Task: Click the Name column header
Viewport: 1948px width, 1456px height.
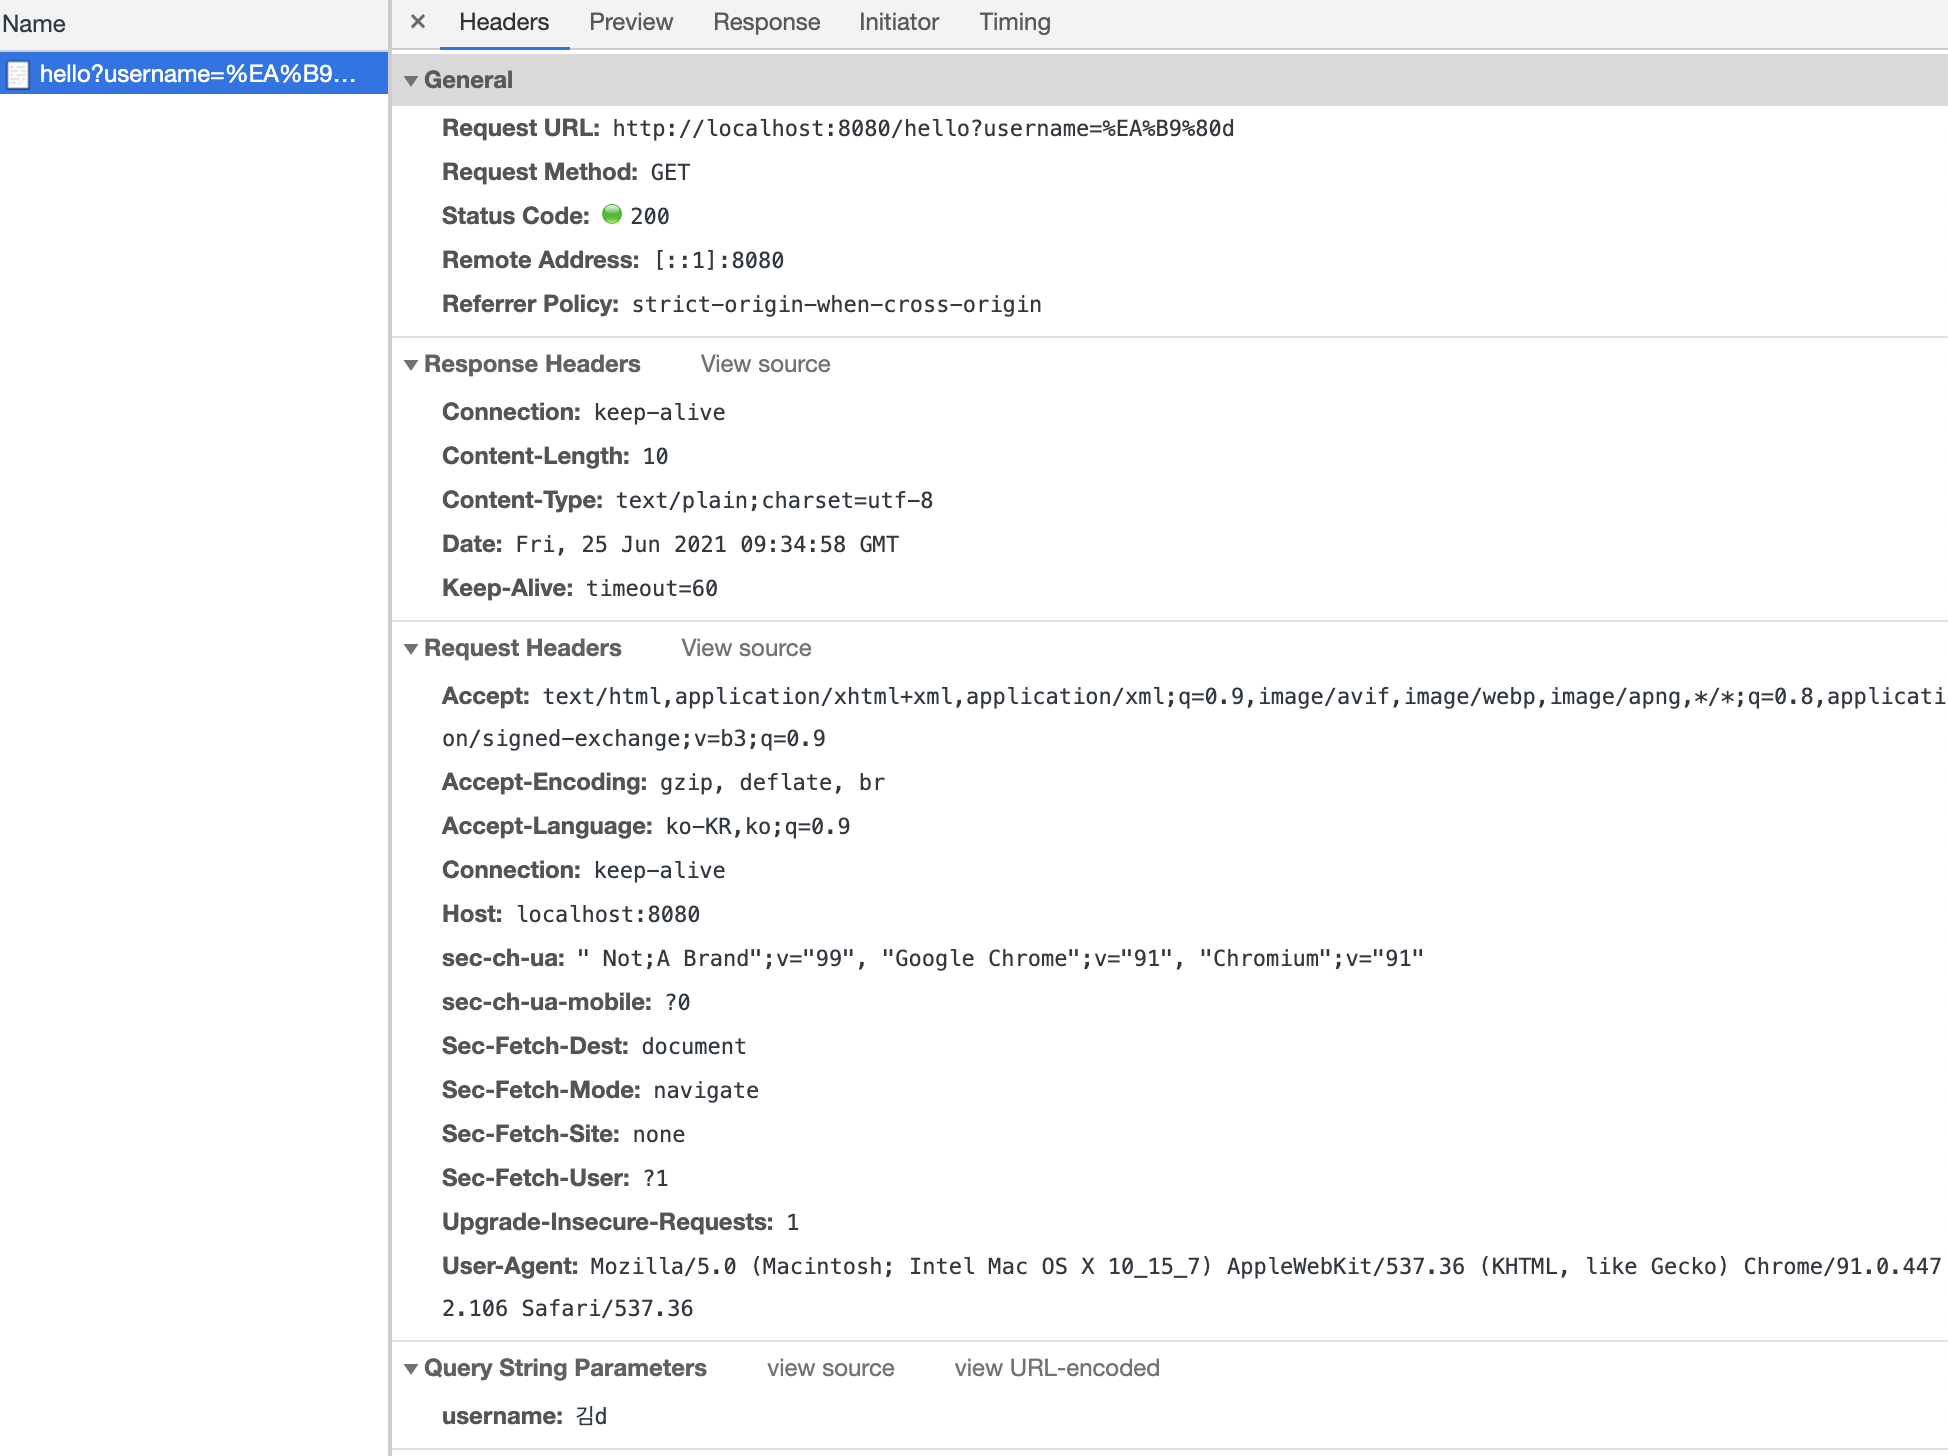Action: pos(34,24)
